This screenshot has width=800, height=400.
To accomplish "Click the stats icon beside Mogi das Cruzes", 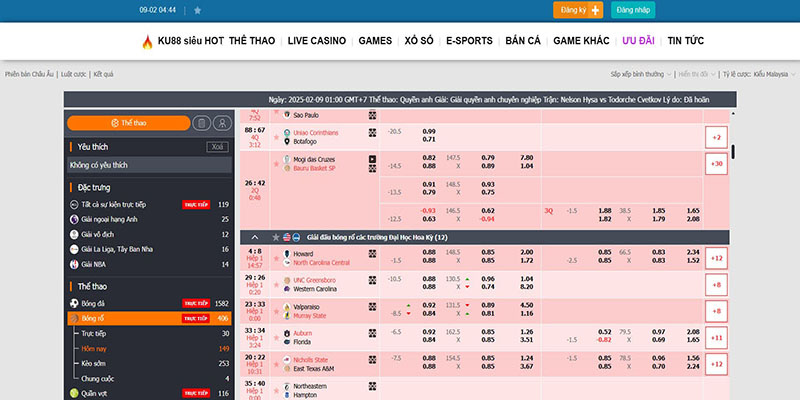I will pyautogui.click(x=373, y=169).
